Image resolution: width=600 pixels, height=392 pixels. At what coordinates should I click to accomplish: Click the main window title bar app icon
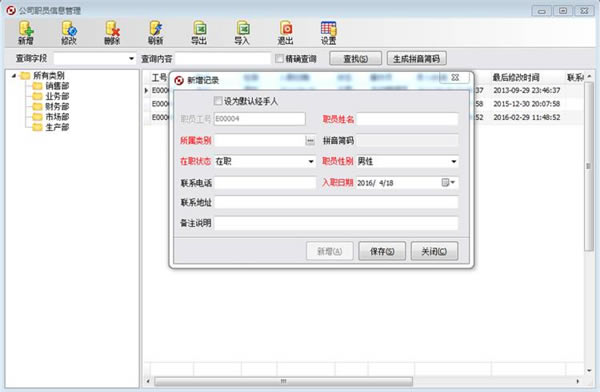(x=11, y=10)
